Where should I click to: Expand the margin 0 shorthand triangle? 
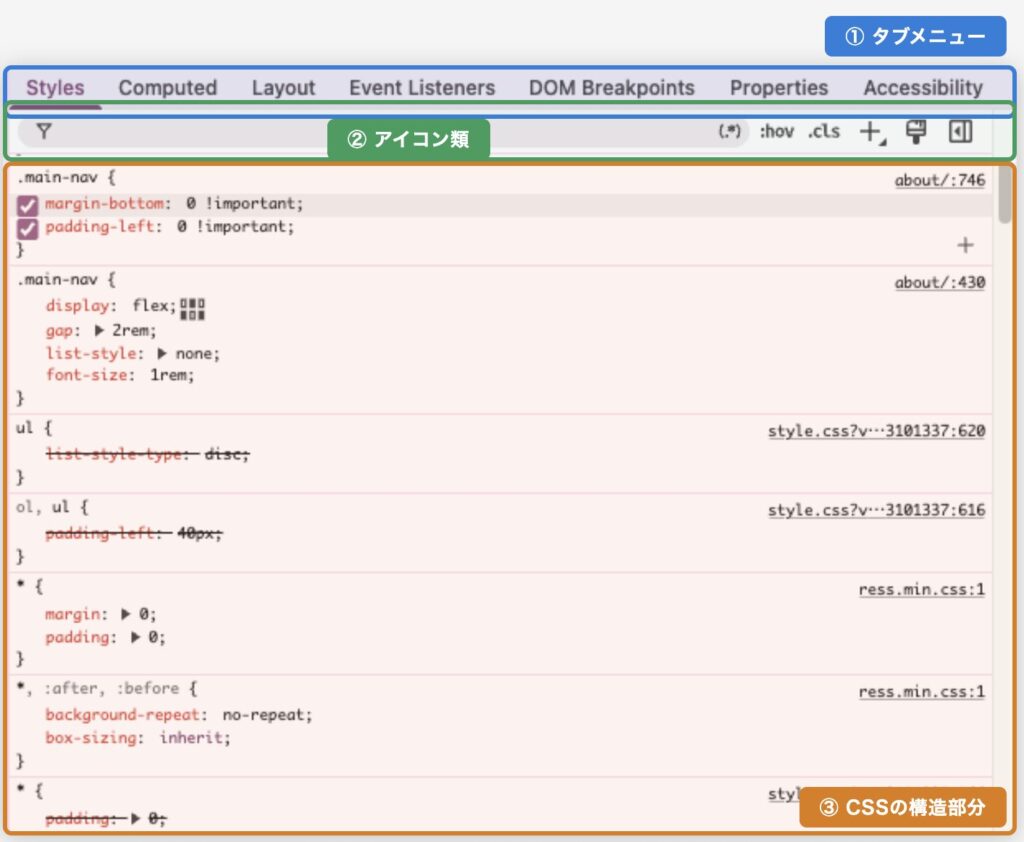coord(125,614)
